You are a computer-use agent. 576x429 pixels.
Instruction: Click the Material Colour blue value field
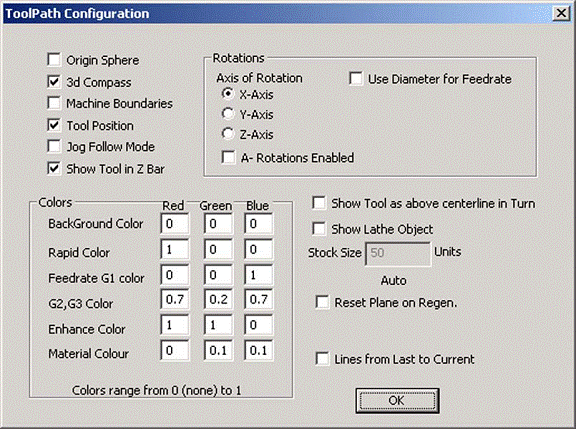(259, 350)
